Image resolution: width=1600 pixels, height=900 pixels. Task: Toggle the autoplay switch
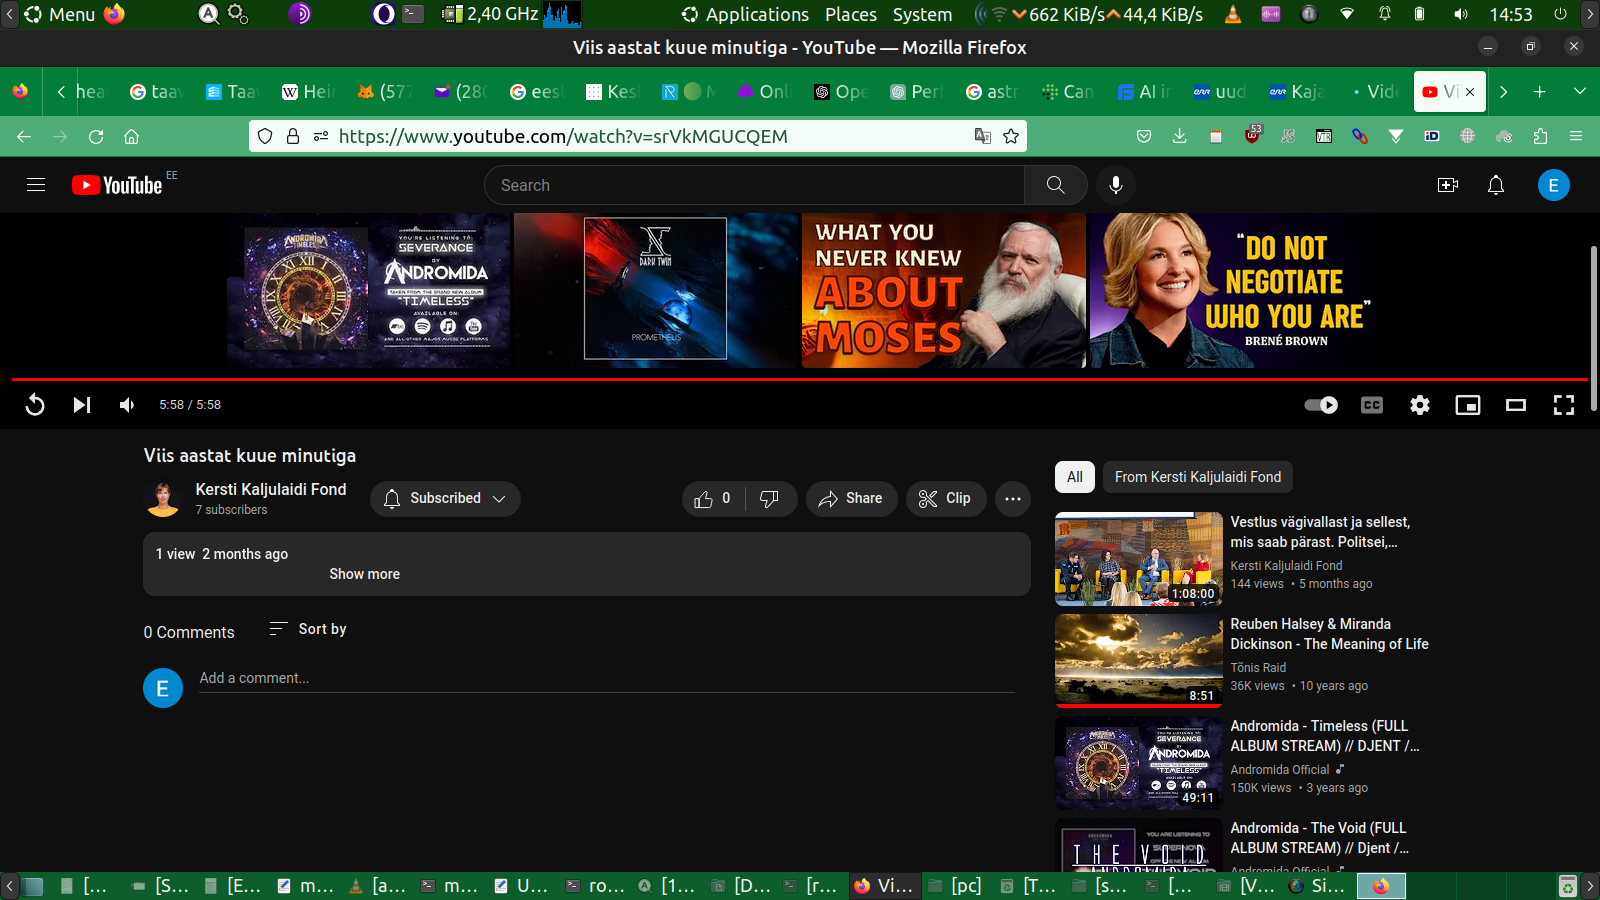1321,405
